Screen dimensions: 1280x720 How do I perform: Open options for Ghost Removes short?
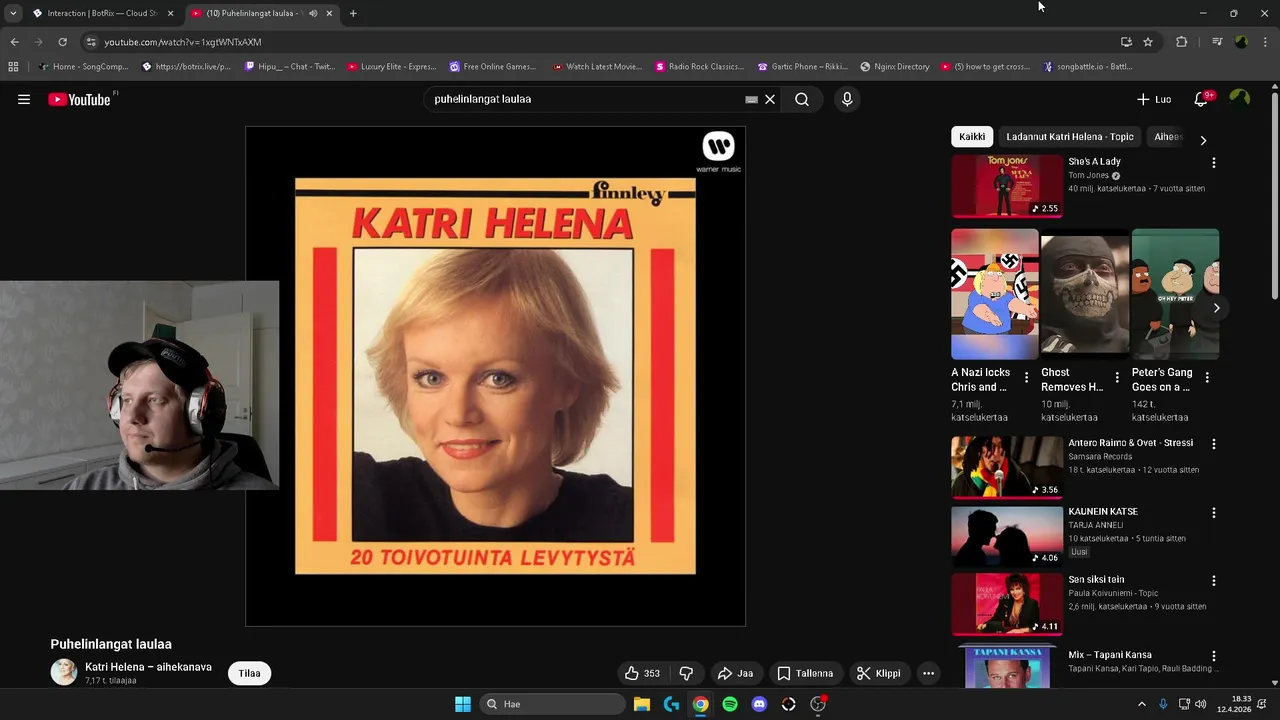coord(1117,377)
